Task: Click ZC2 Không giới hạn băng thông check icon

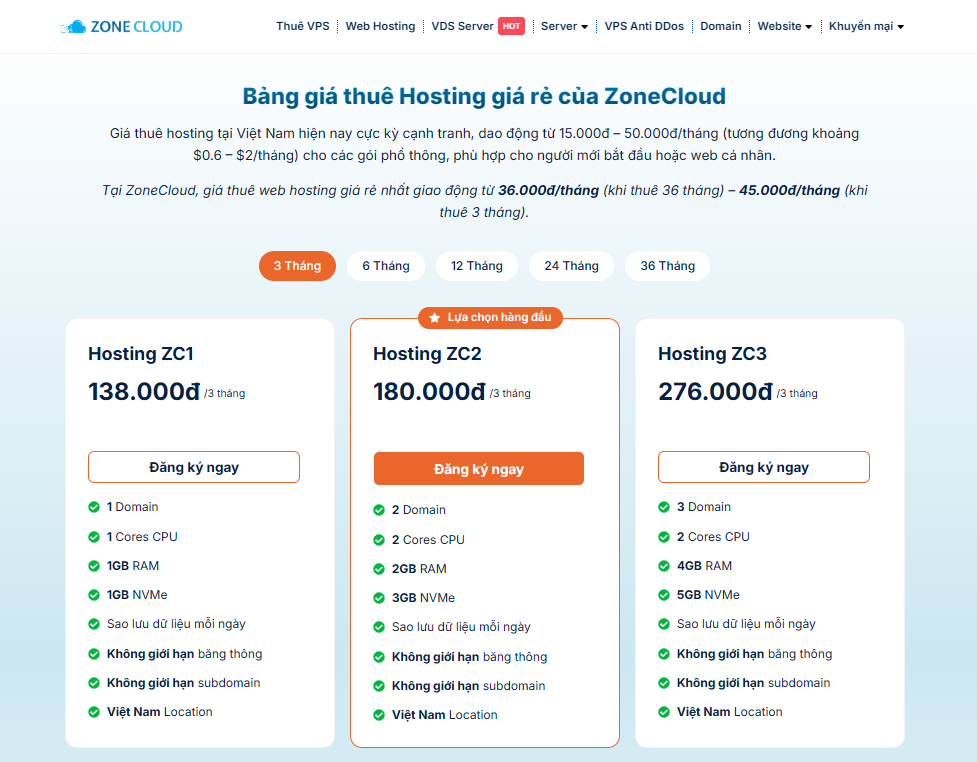Action: point(379,657)
